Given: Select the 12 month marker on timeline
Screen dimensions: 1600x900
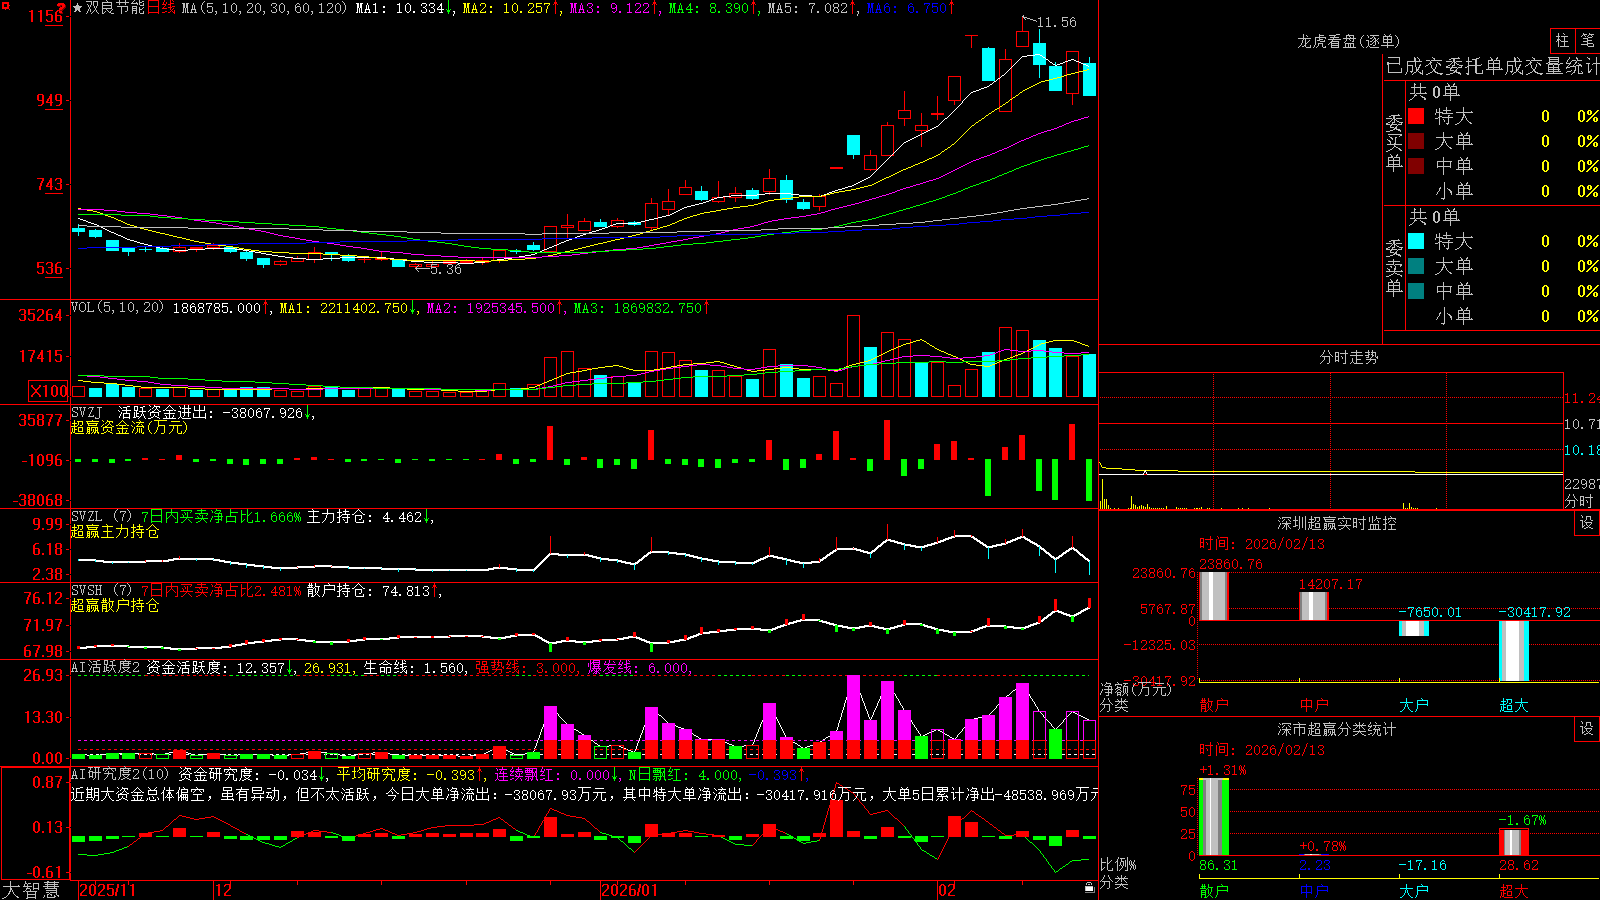Looking at the screenshot, I should [x=224, y=890].
